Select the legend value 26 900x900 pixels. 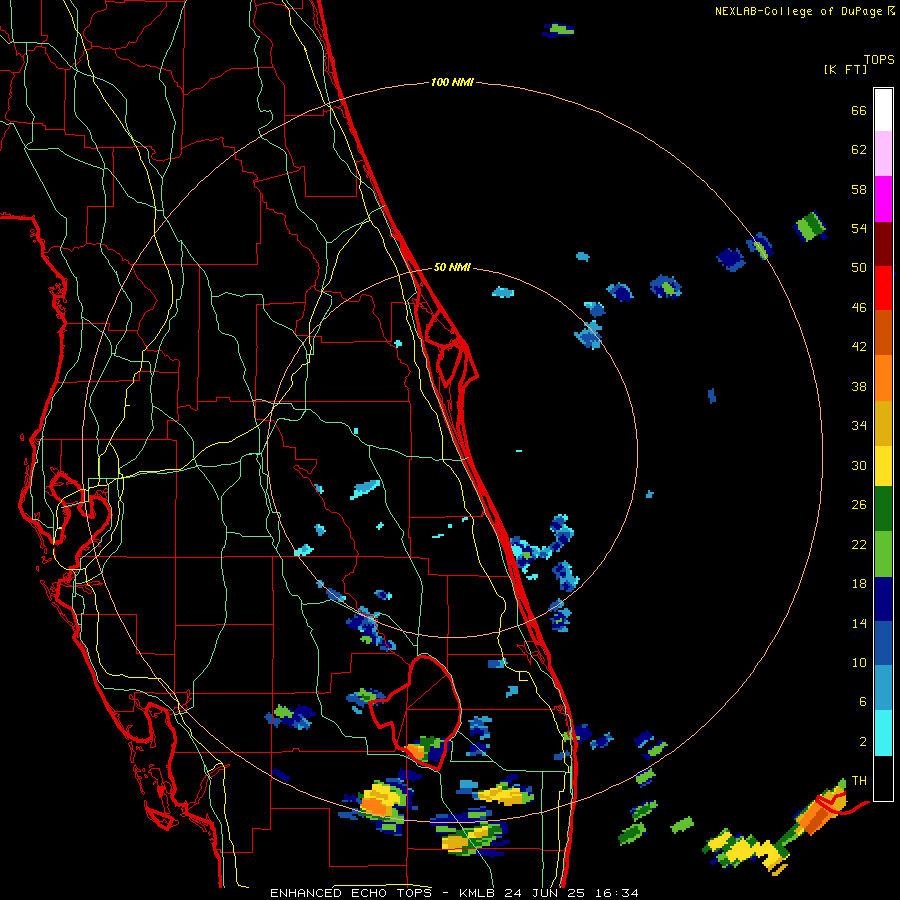(x=859, y=505)
